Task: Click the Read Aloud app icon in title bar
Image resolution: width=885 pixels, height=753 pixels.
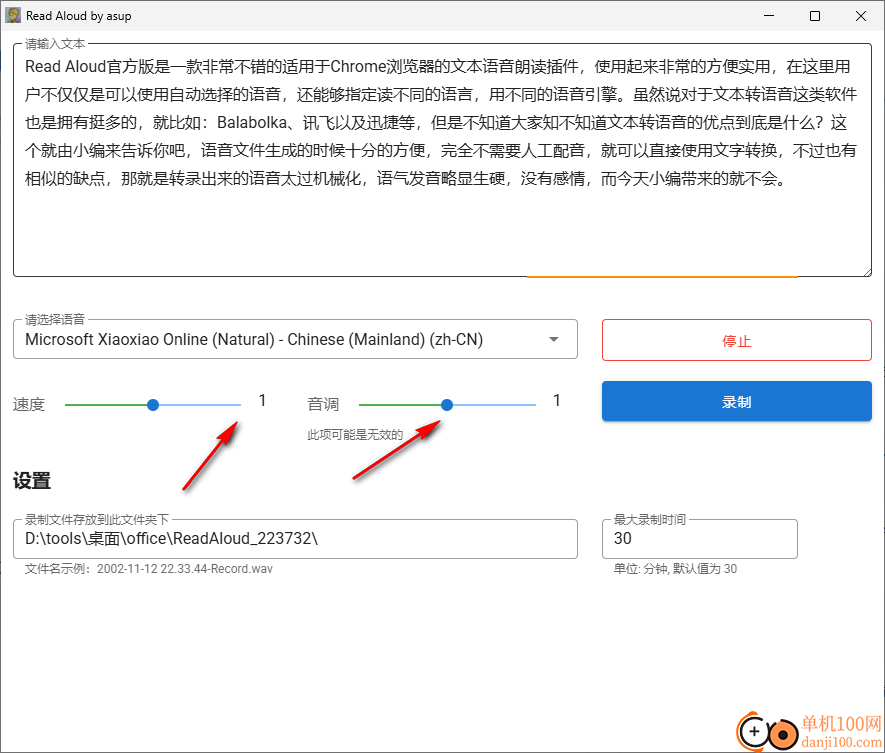Action: tap(12, 16)
